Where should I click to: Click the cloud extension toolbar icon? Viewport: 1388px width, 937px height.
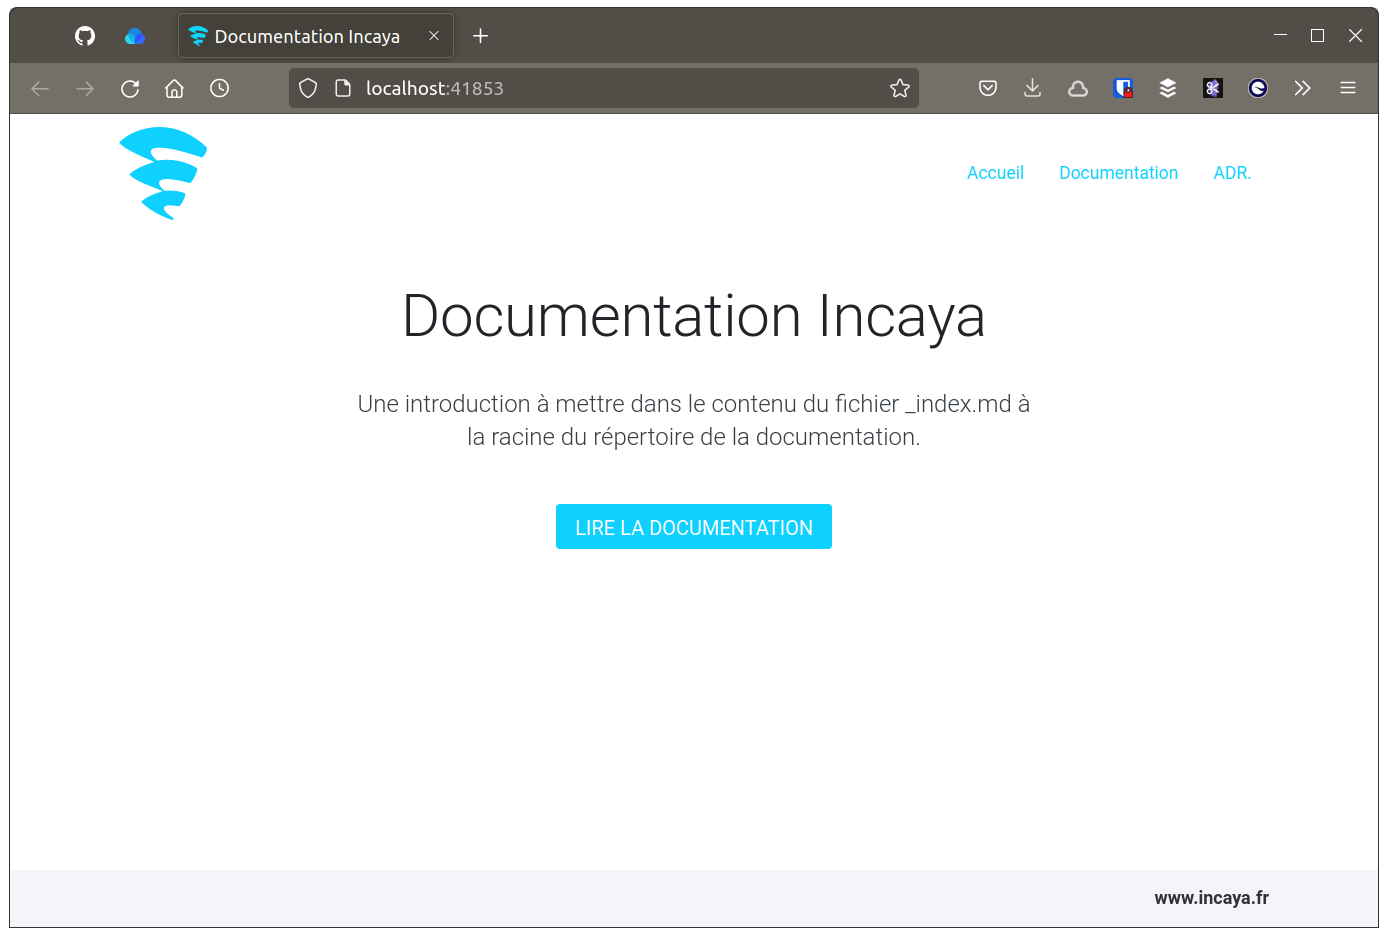[x=1078, y=89]
